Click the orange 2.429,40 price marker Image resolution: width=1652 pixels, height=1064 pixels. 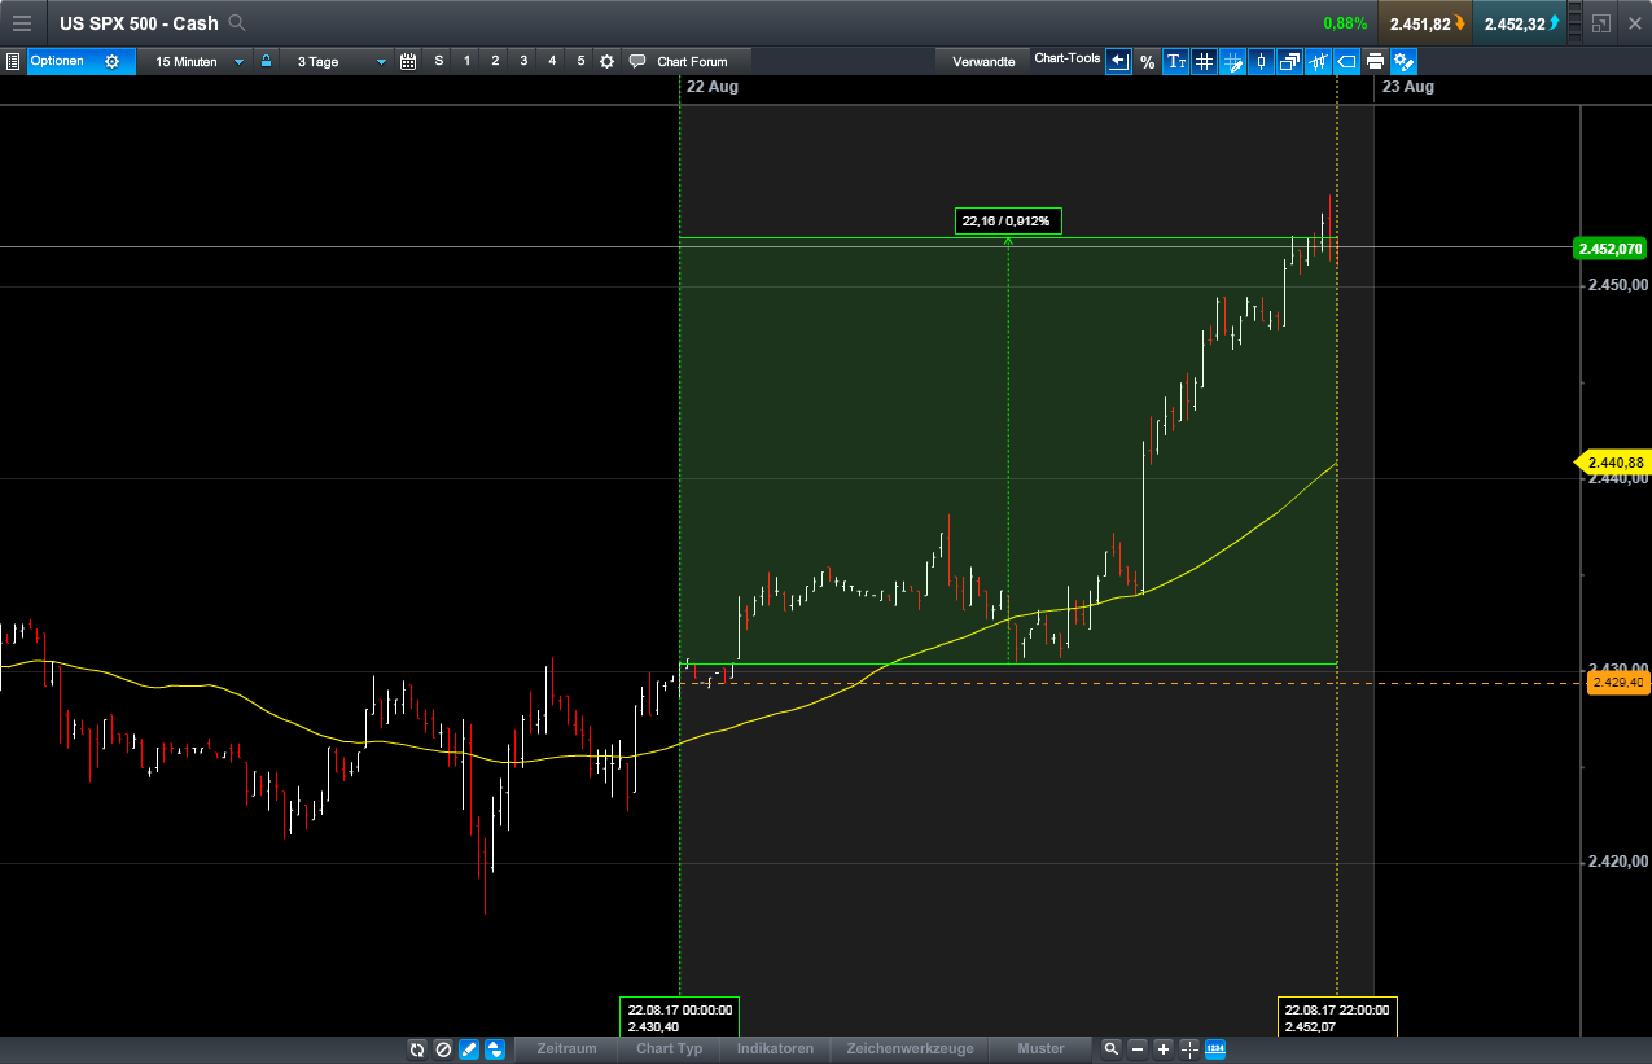click(x=1616, y=683)
